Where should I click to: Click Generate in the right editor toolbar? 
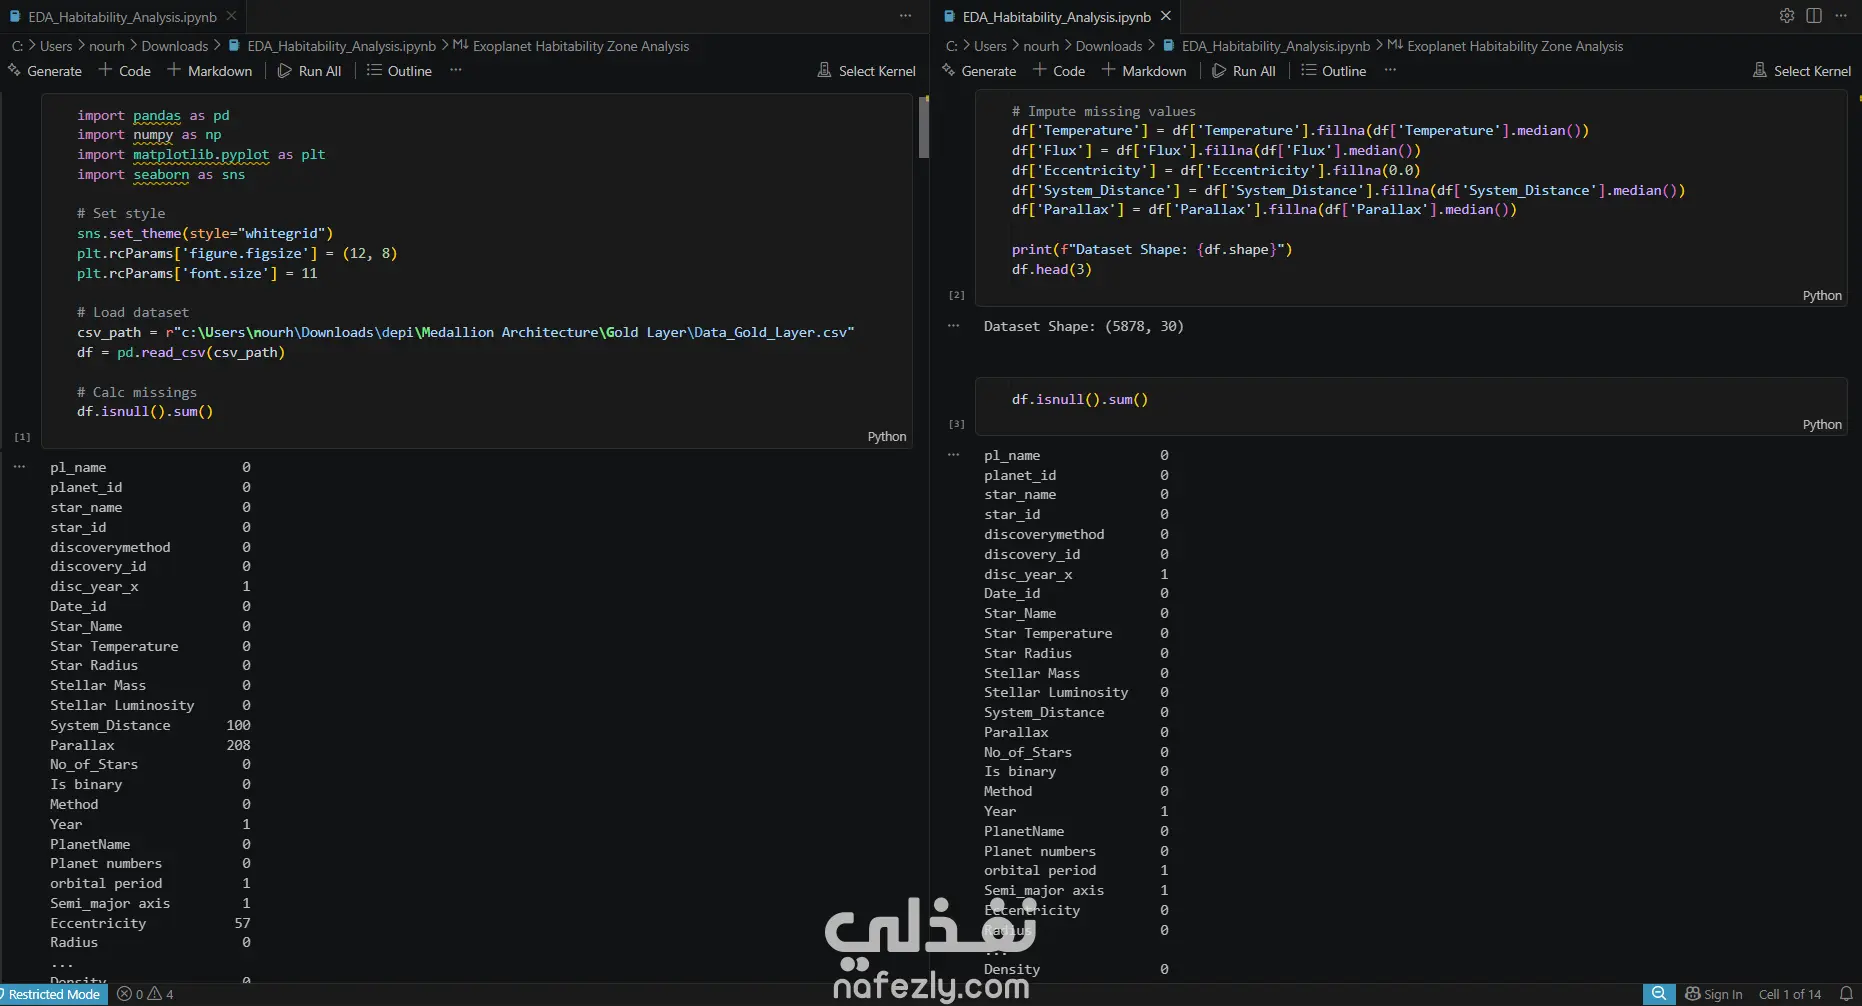click(x=979, y=71)
